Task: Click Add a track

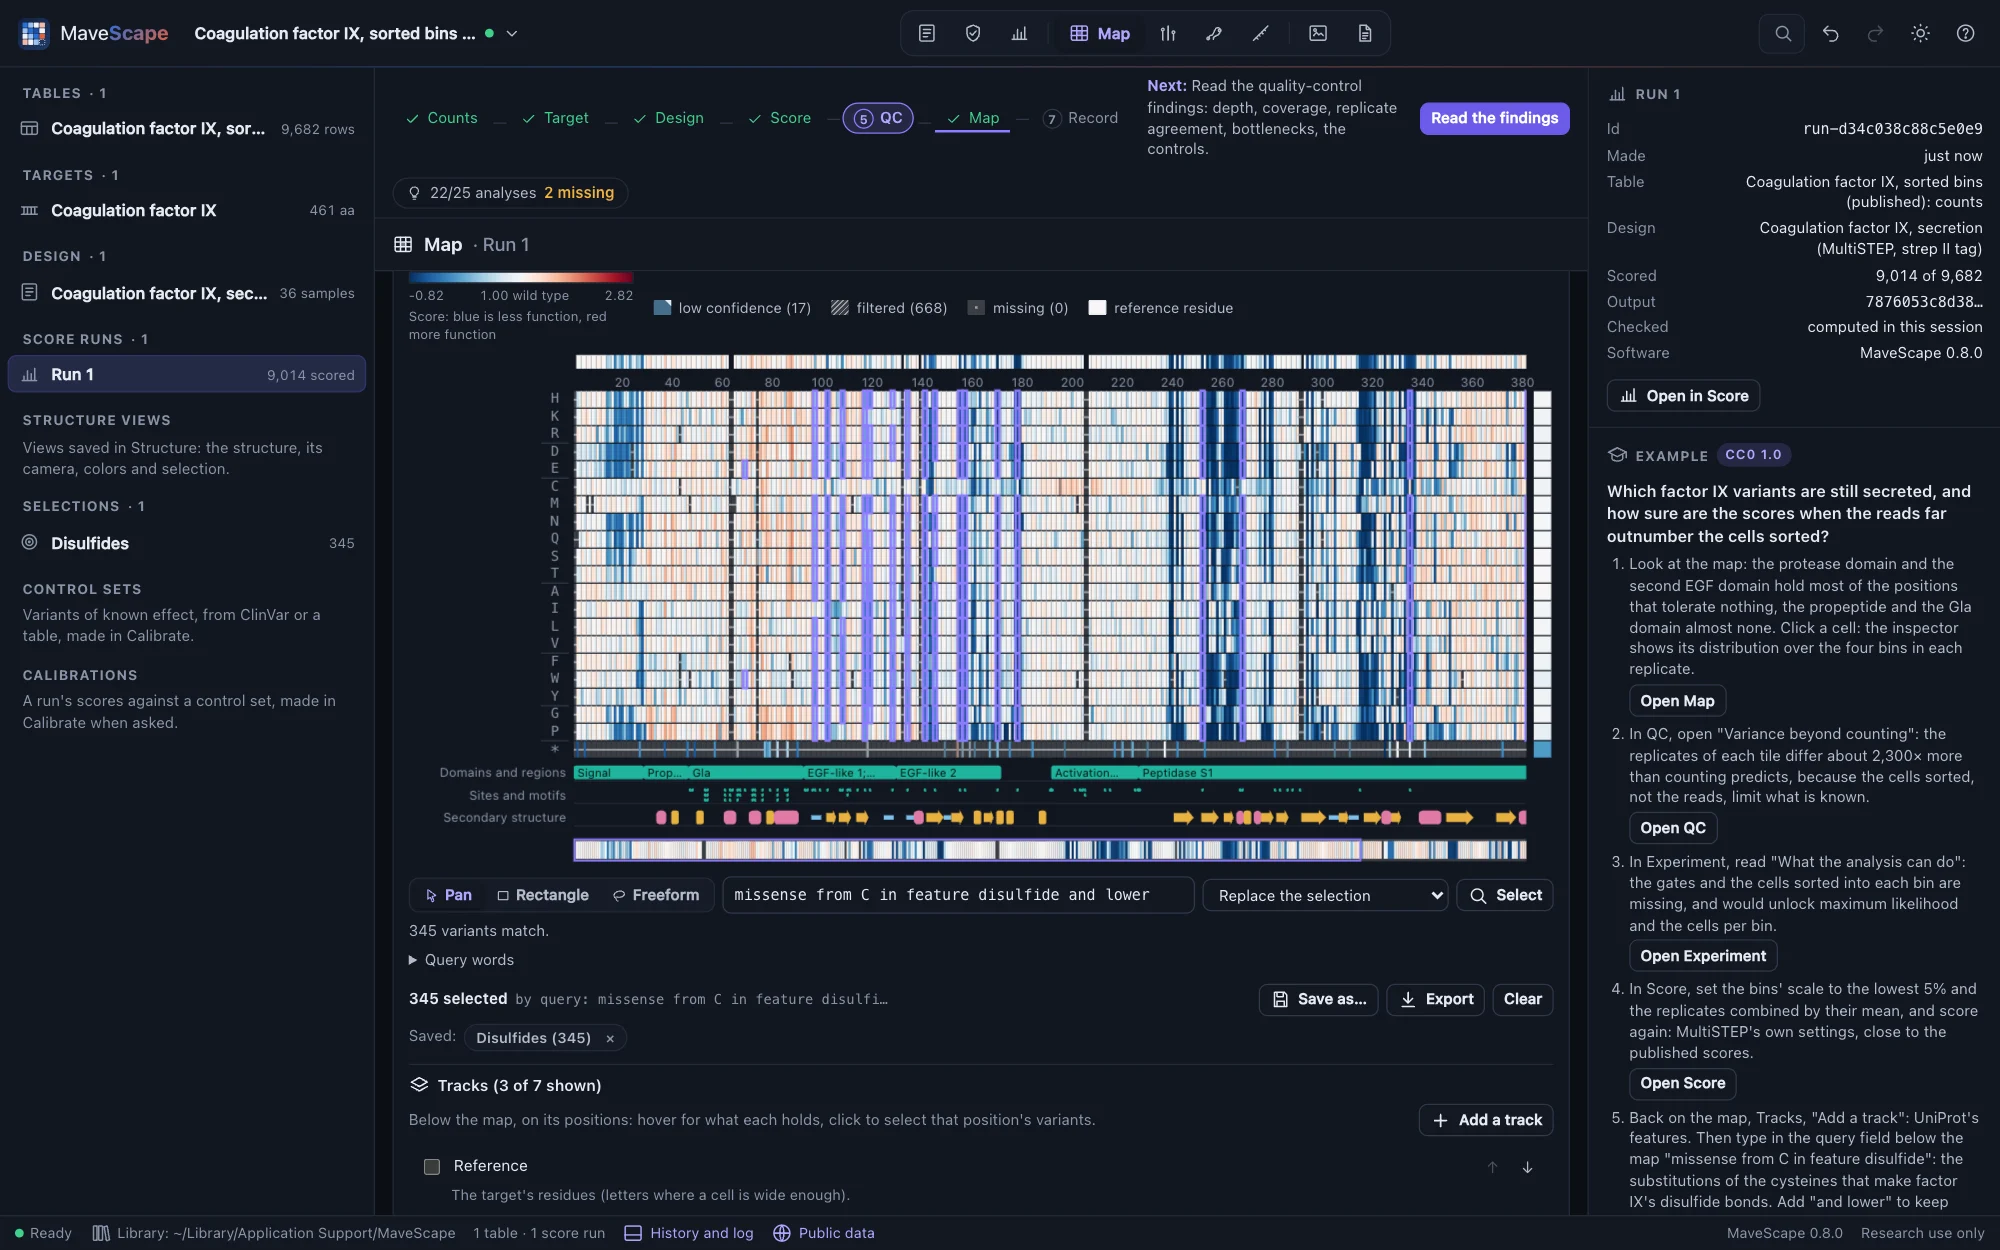Action: tap(1486, 1120)
